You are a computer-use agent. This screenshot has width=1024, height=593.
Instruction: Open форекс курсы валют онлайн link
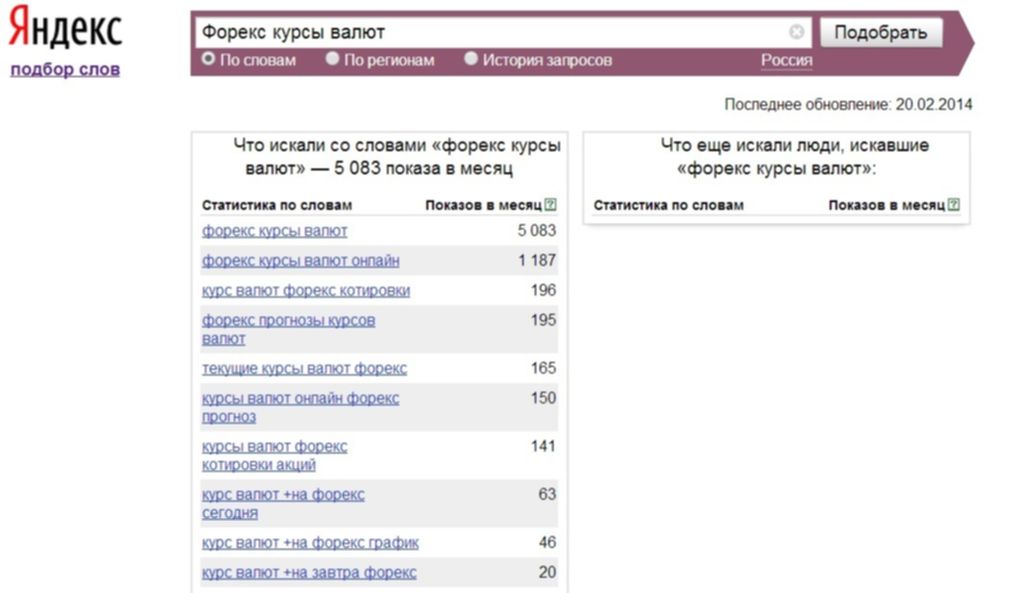(x=300, y=261)
